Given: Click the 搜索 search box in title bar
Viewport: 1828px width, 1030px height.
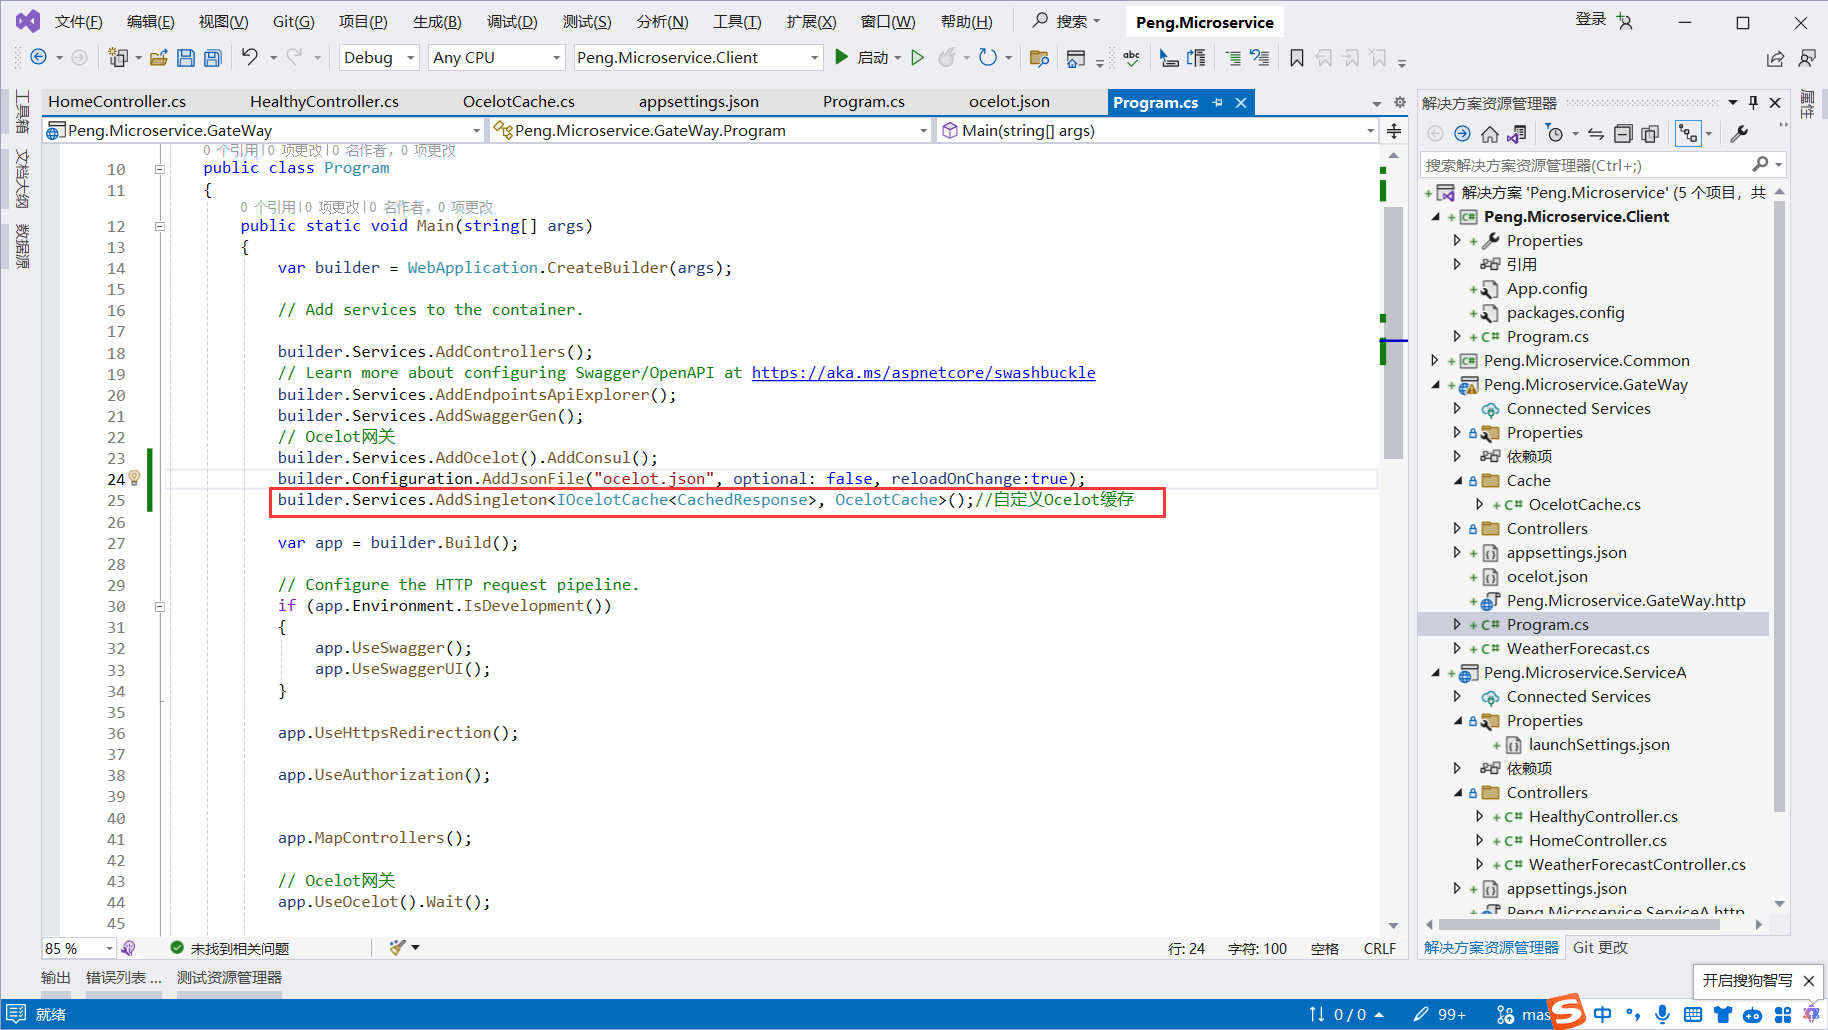Looking at the screenshot, I should click(1066, 21).
